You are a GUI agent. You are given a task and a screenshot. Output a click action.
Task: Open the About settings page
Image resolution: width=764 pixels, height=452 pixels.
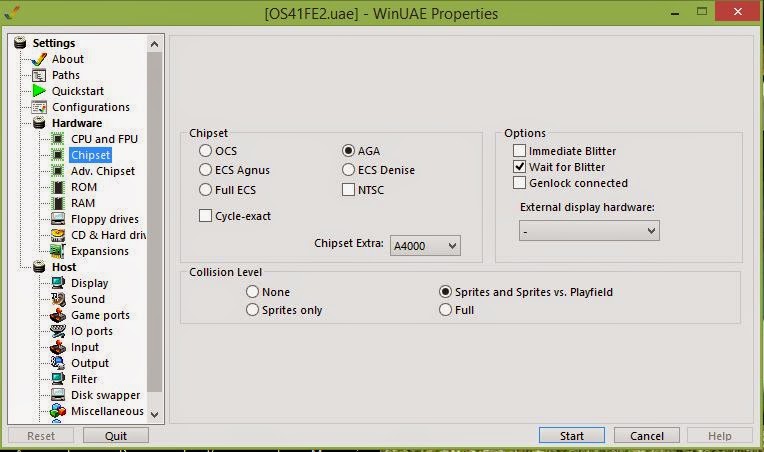tap(68, 59)
